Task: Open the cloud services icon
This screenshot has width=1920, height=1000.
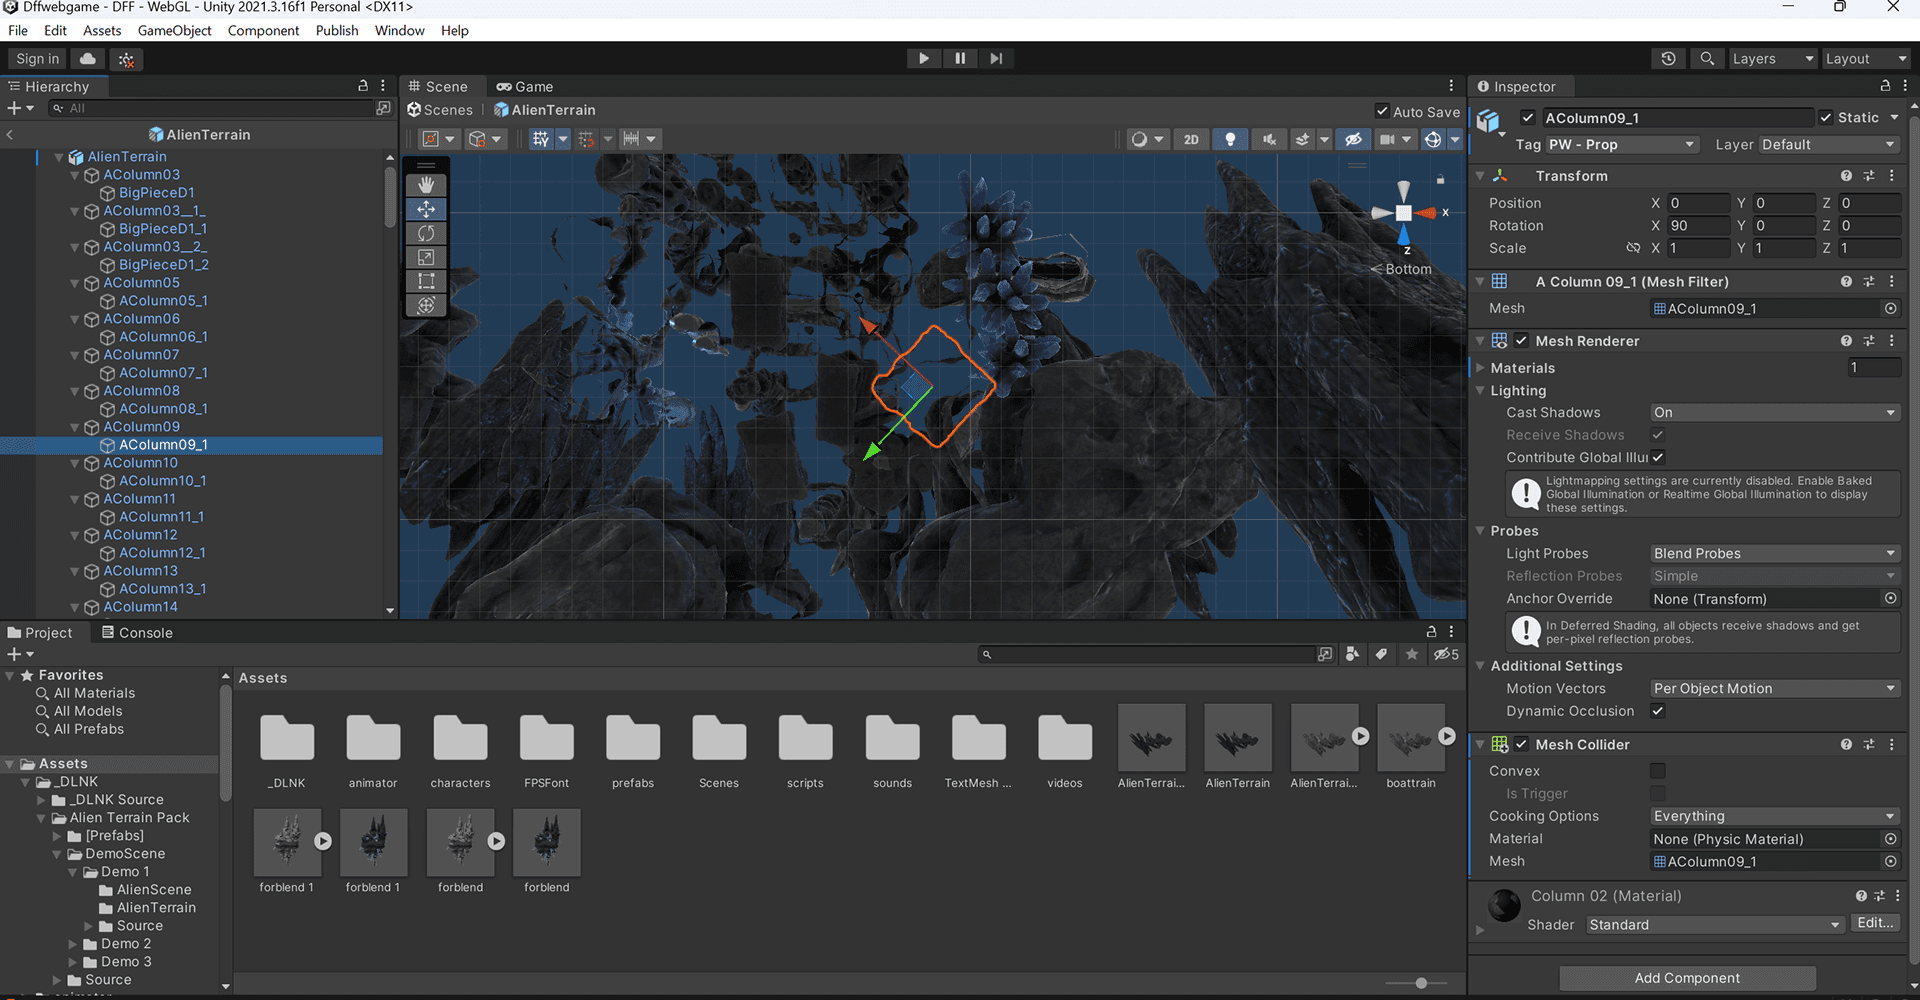Action: click(88, 59)
